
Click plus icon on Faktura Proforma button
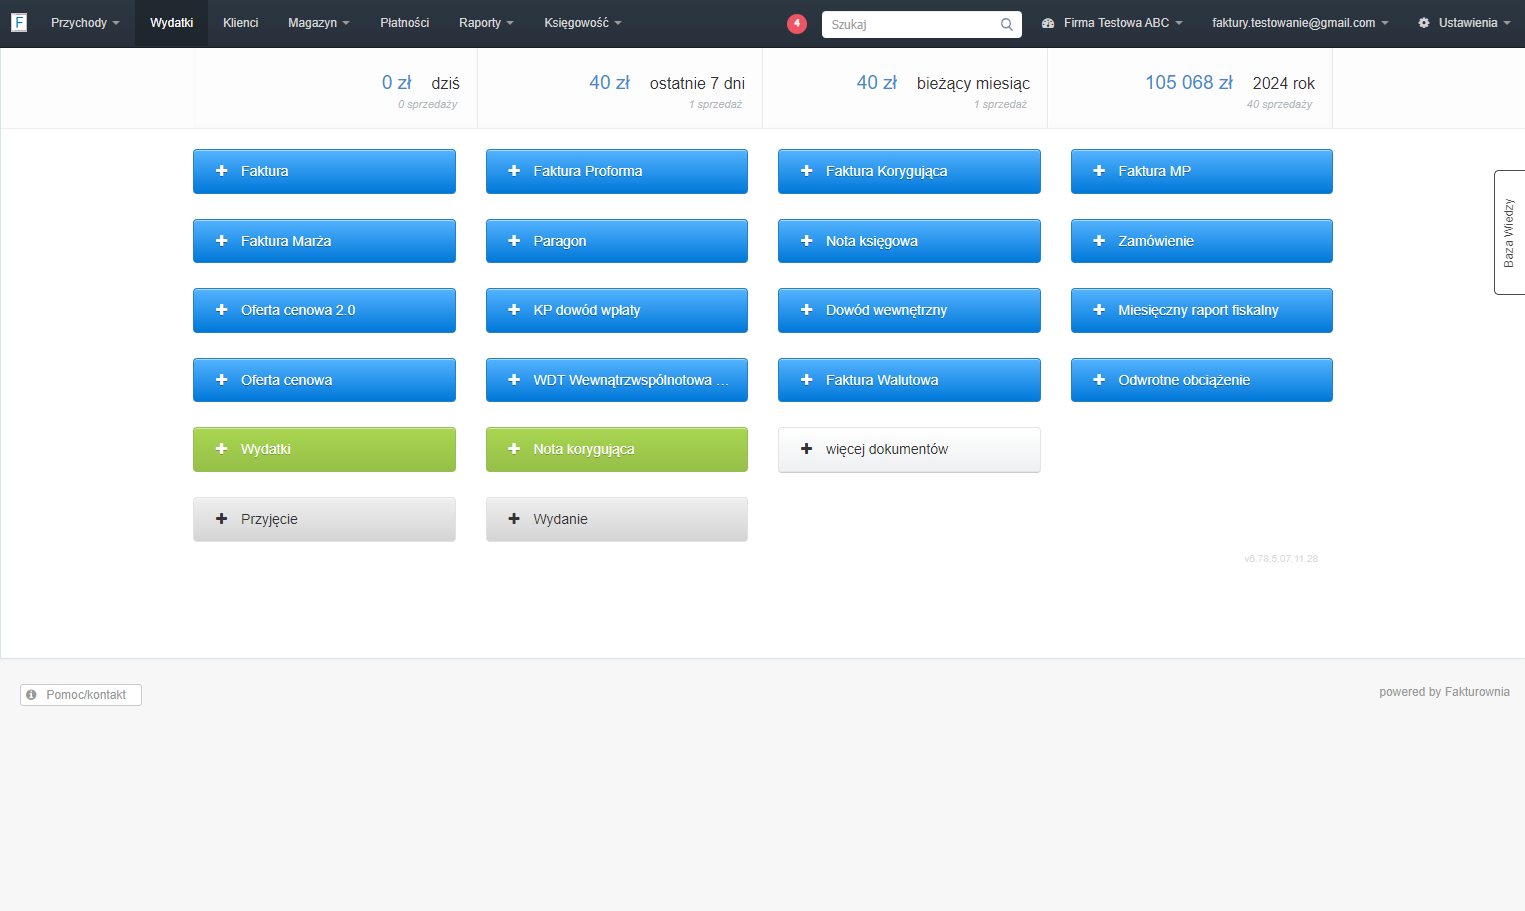tap(514, 171)
